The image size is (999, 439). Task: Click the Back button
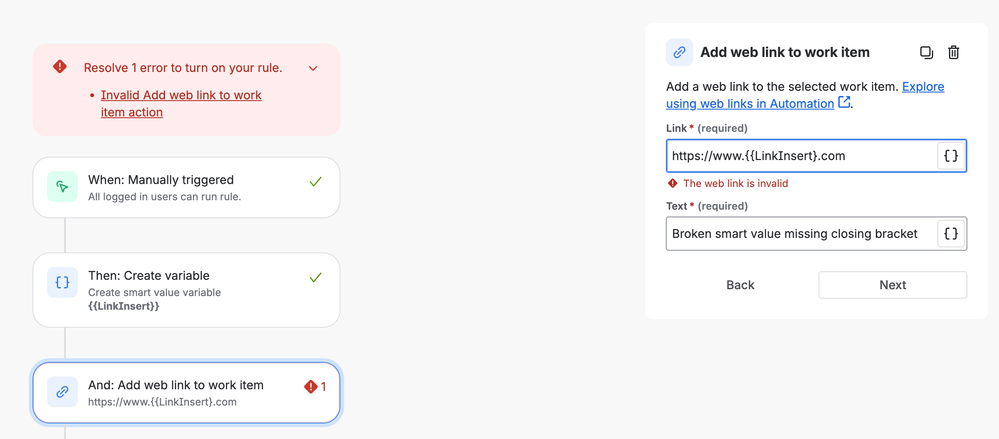coord(740,285)
